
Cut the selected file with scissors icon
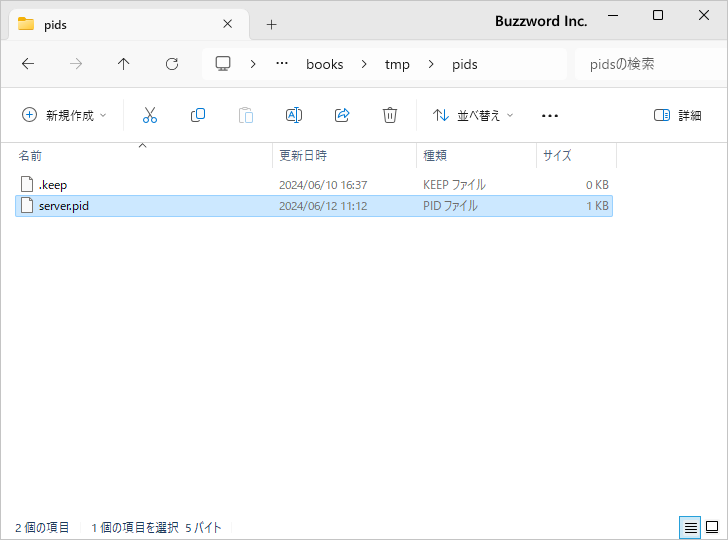[x=150, y=115]
